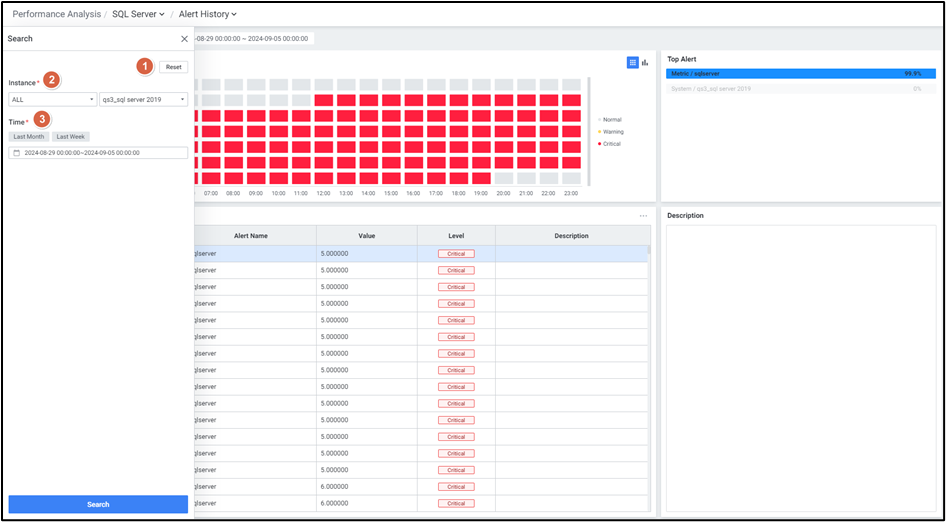Image resolution: width=946 pixels, height=522 pixels.
Task: Close the Search panel with X icon
Action: point(184,39)
